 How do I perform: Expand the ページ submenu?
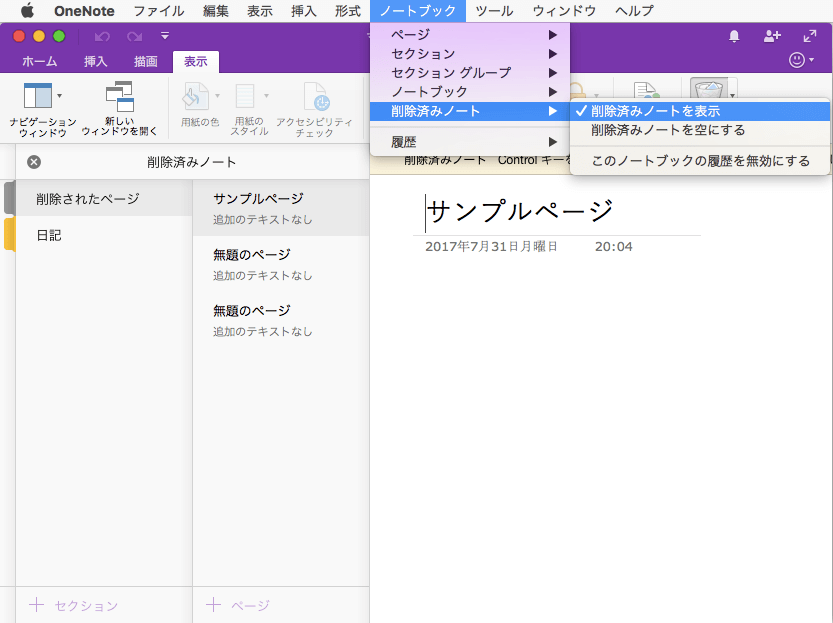pyautogui.click(x=470, y=35)
